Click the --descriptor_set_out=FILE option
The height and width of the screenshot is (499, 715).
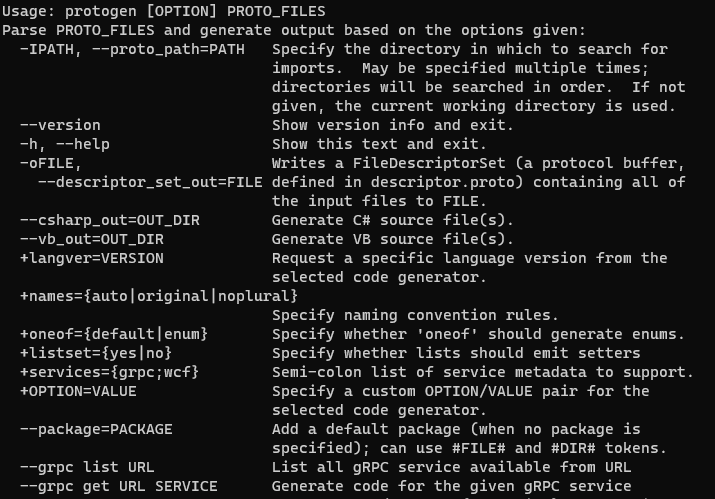150,182
